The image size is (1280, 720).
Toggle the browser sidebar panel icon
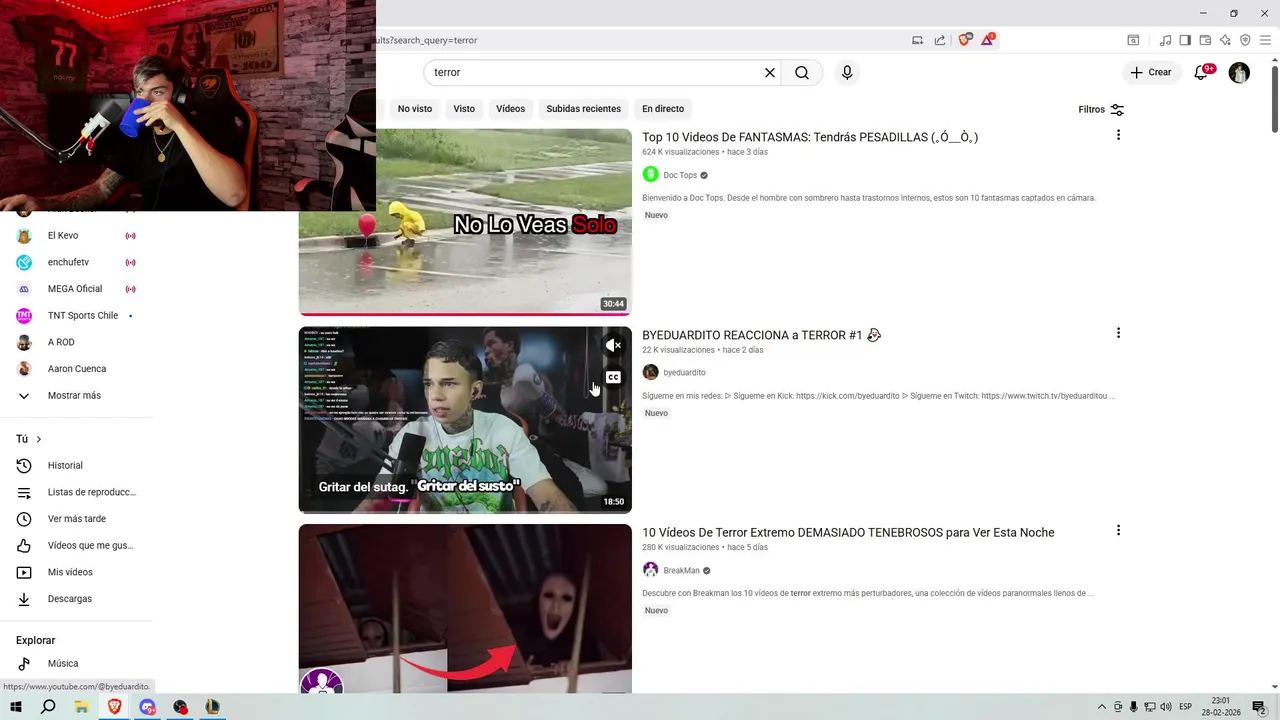(1185, 40)
